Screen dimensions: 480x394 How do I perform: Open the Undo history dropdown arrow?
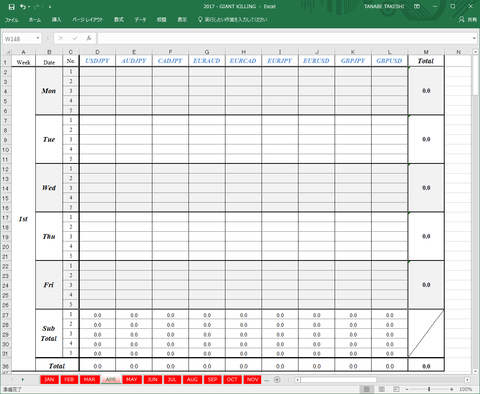click(29, 7)
